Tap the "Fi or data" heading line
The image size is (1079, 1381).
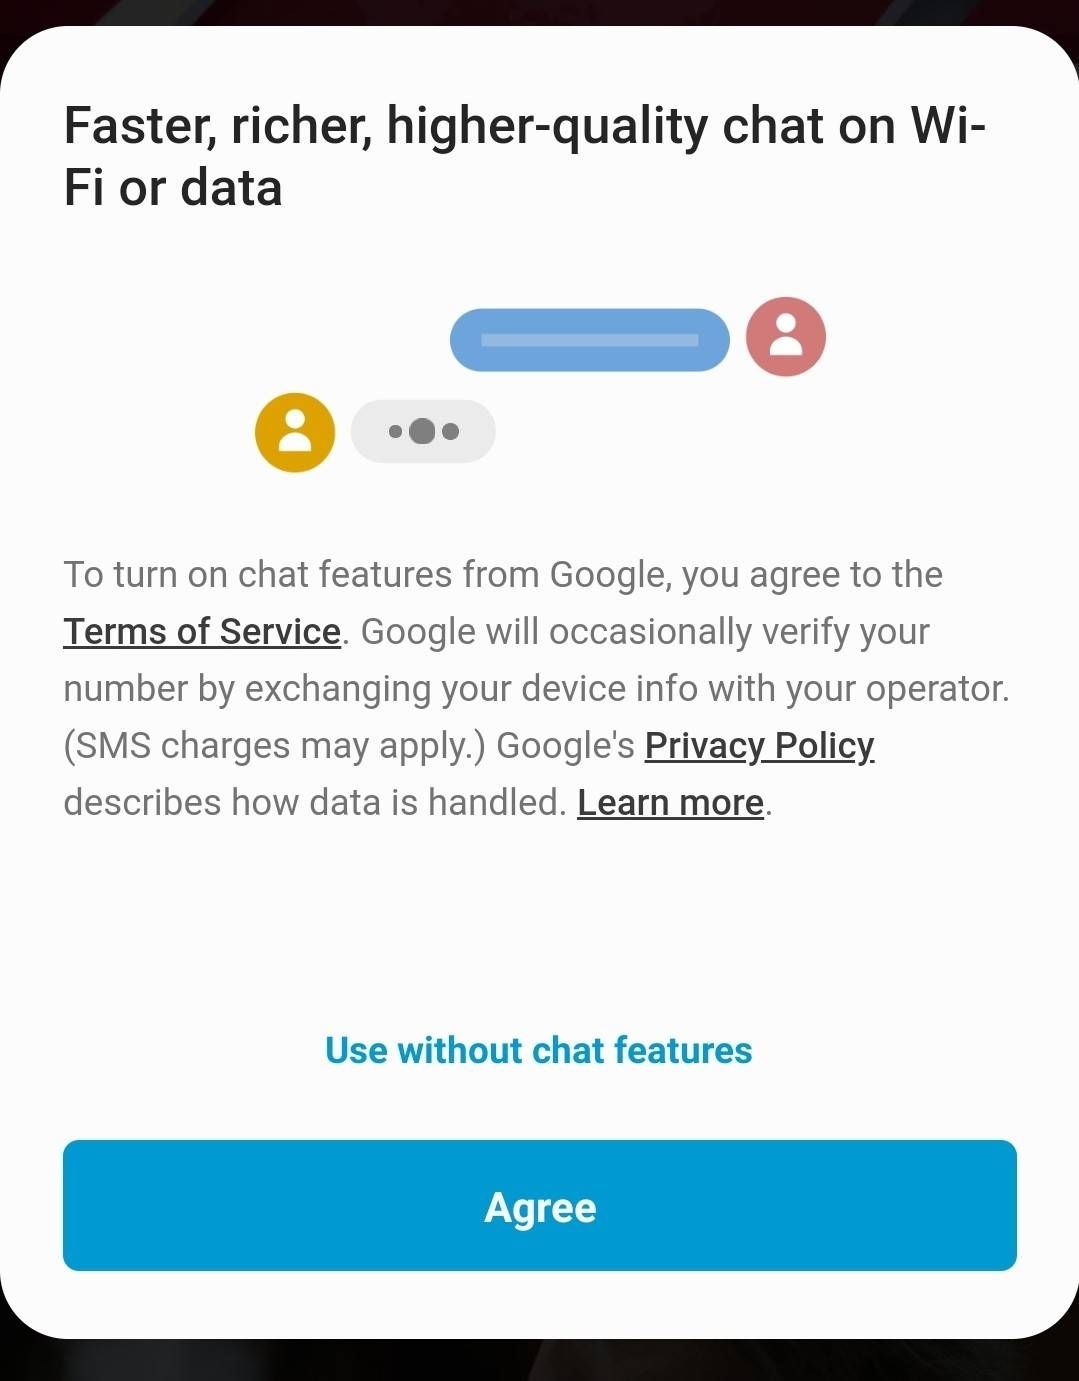click(173, 189)
